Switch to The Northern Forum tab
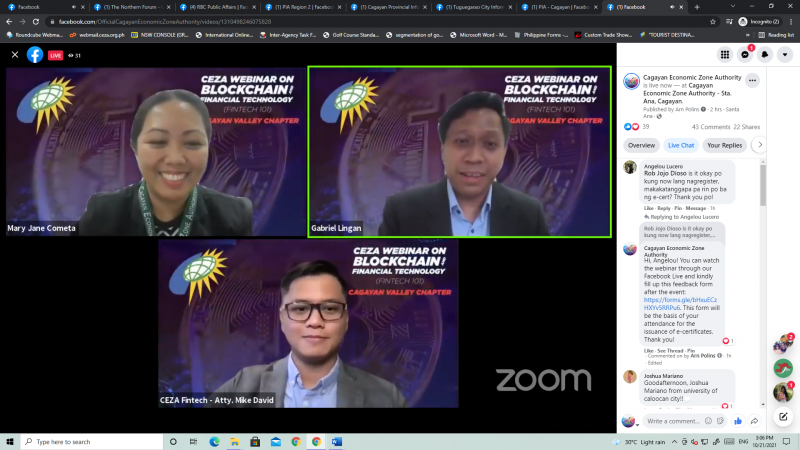 [130, 7]
